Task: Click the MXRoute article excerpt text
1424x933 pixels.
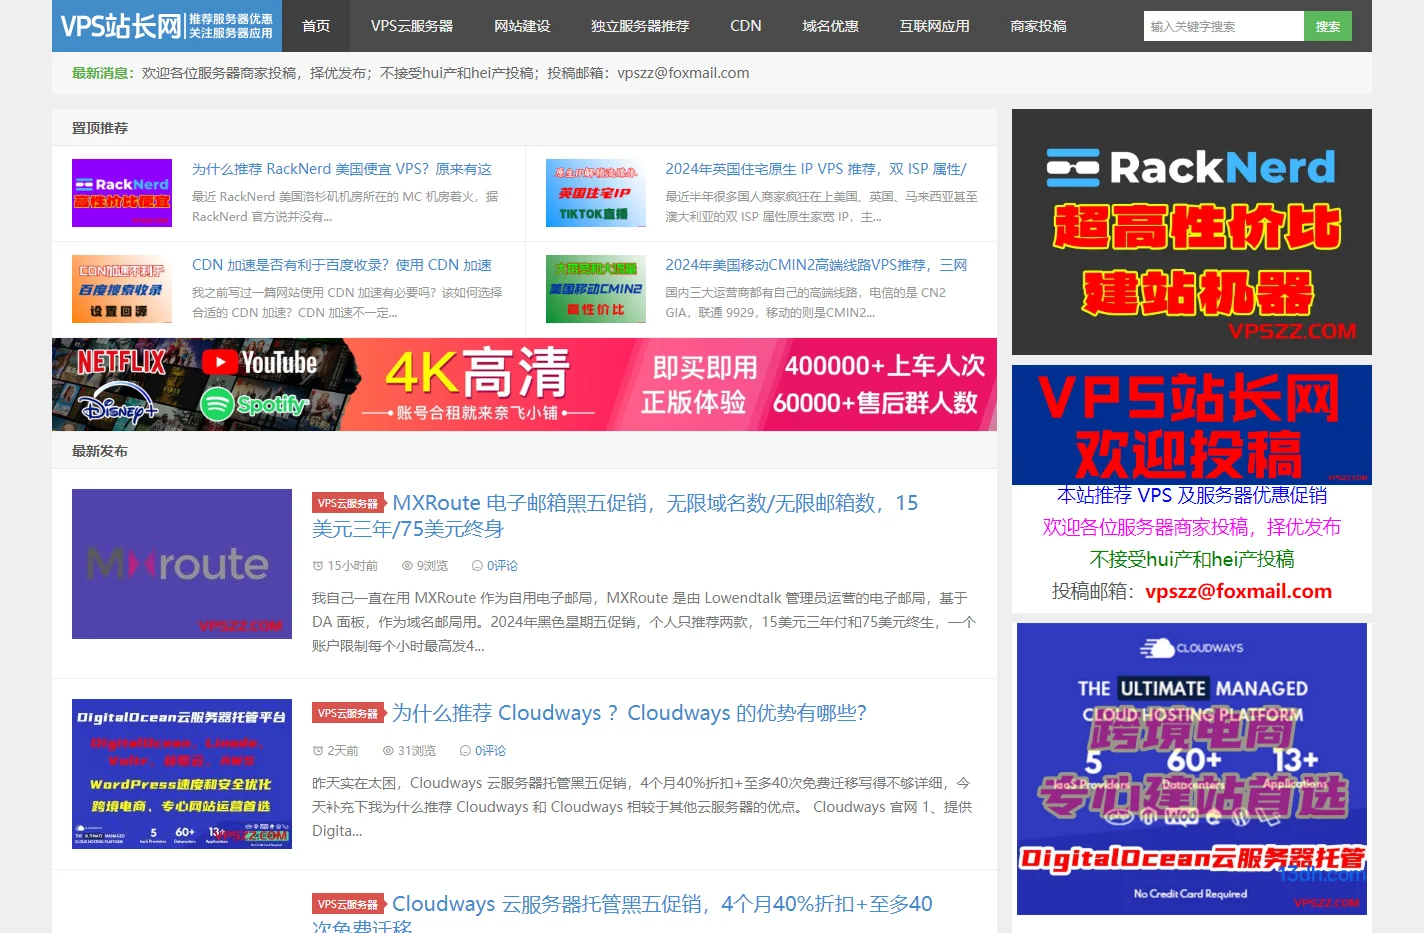Action: tap(644, 622)
